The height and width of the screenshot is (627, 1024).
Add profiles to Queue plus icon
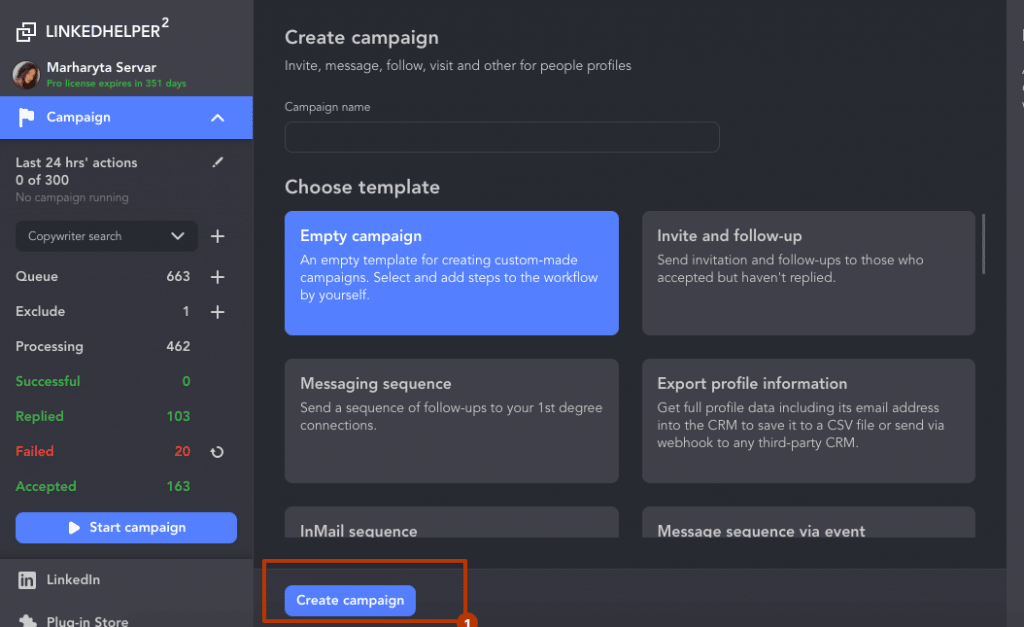click(217, 277)
